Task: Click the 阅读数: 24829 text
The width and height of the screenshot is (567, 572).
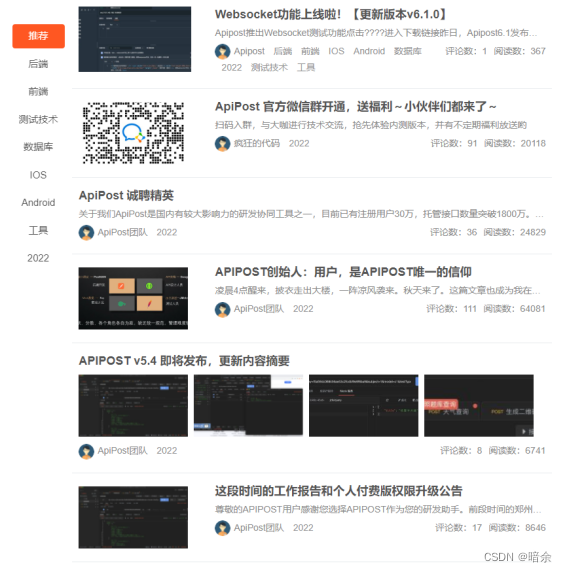Action: 514,232
